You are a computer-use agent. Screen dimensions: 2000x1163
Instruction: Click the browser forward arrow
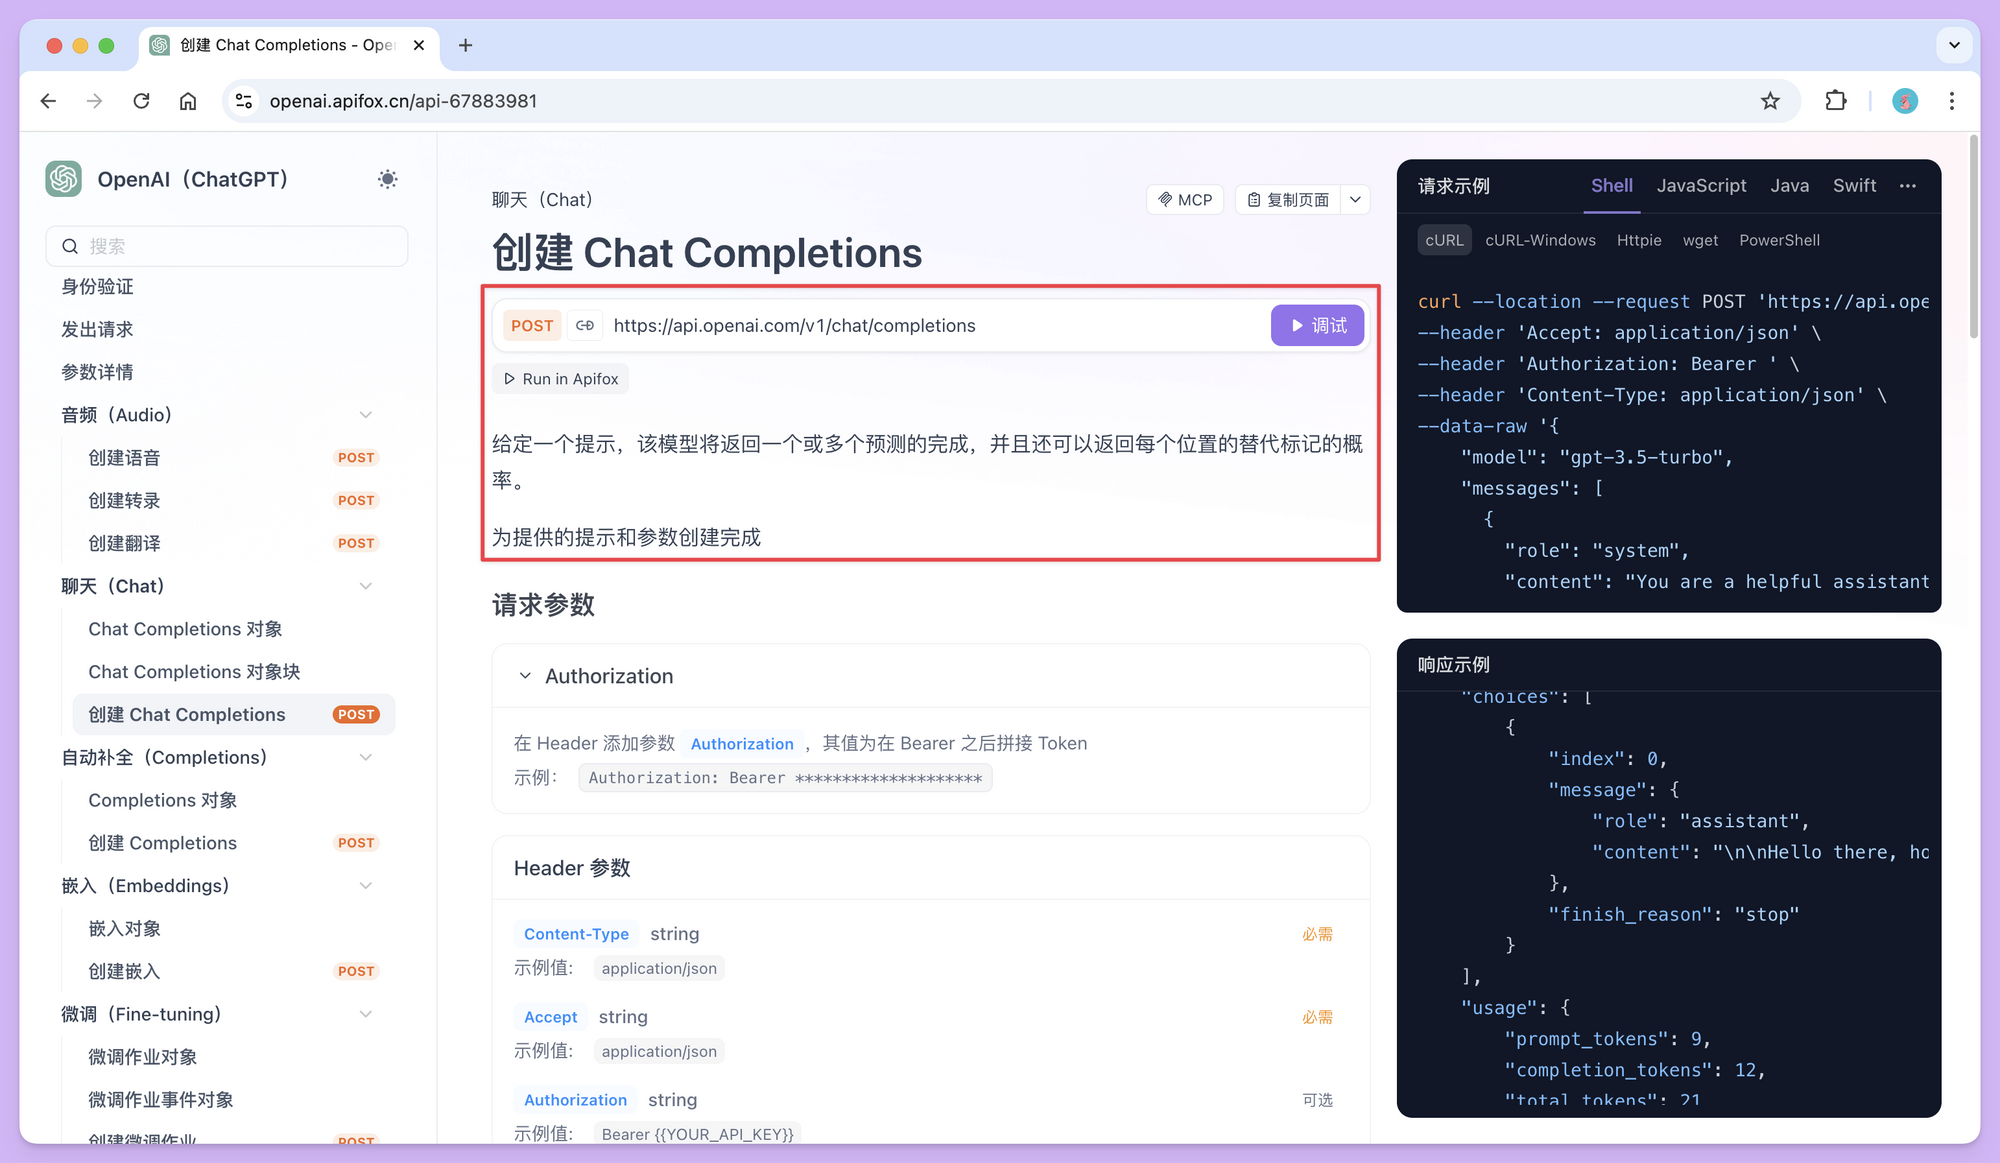point(94,101)
